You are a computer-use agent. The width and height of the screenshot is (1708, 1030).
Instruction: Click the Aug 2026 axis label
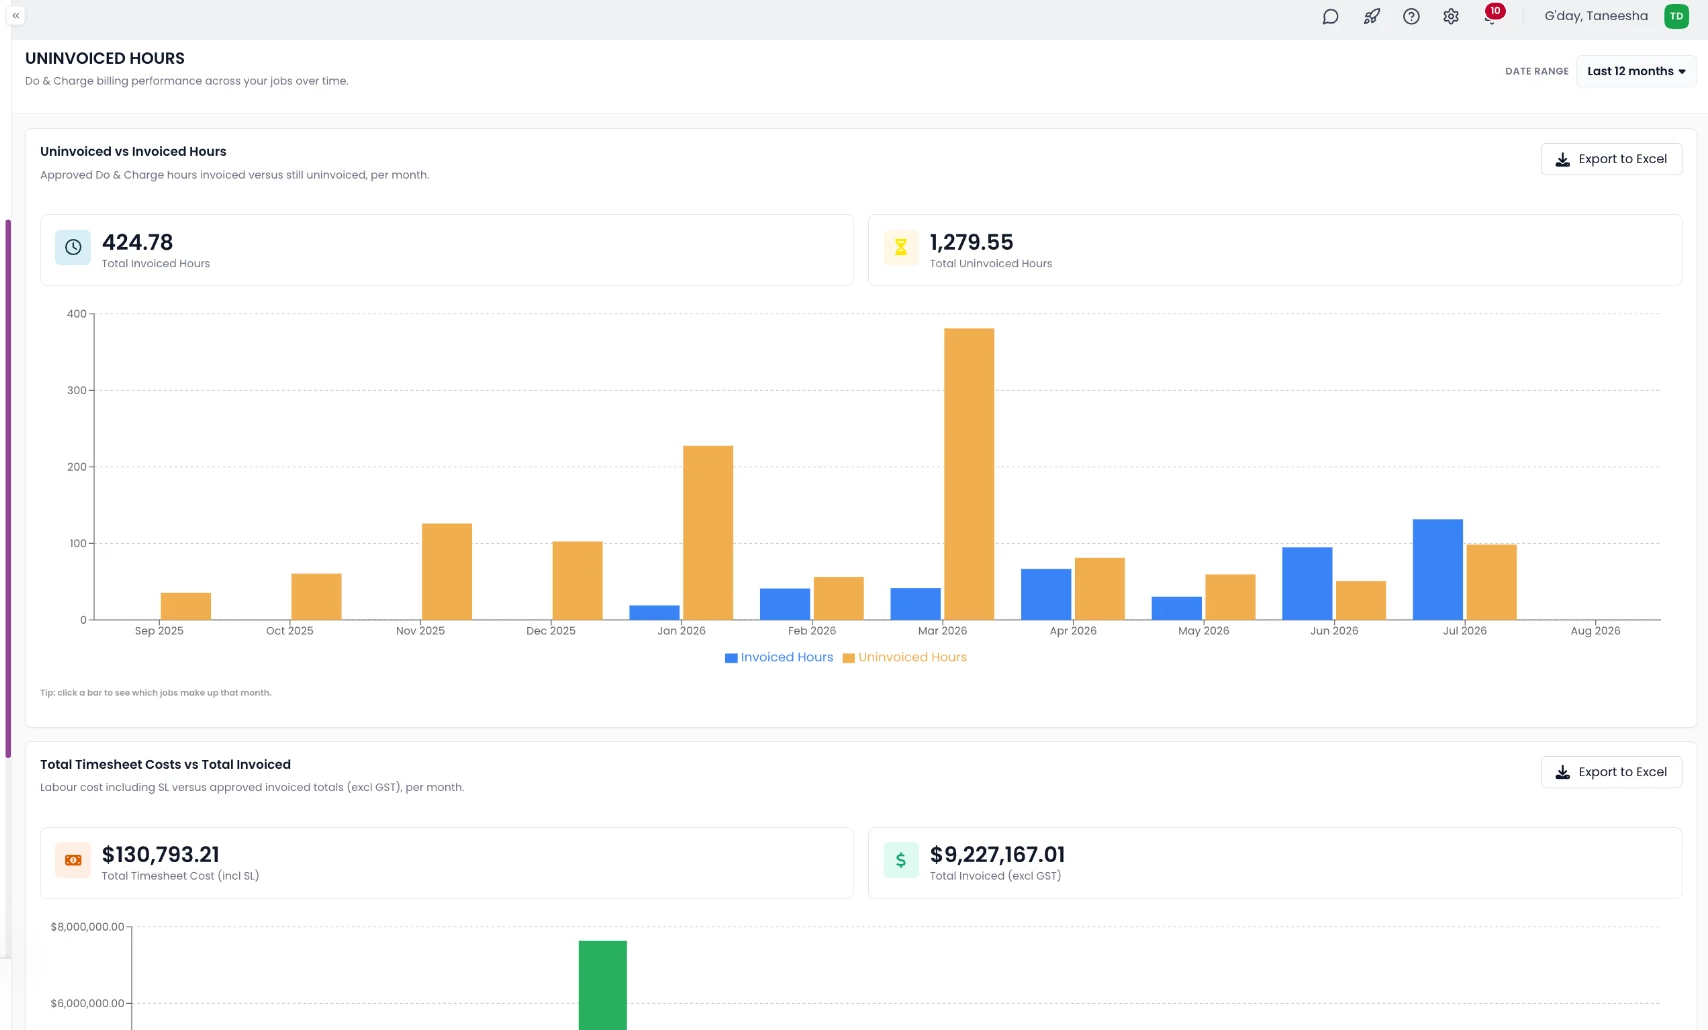pyautogui.click(x=1595, y=631)
